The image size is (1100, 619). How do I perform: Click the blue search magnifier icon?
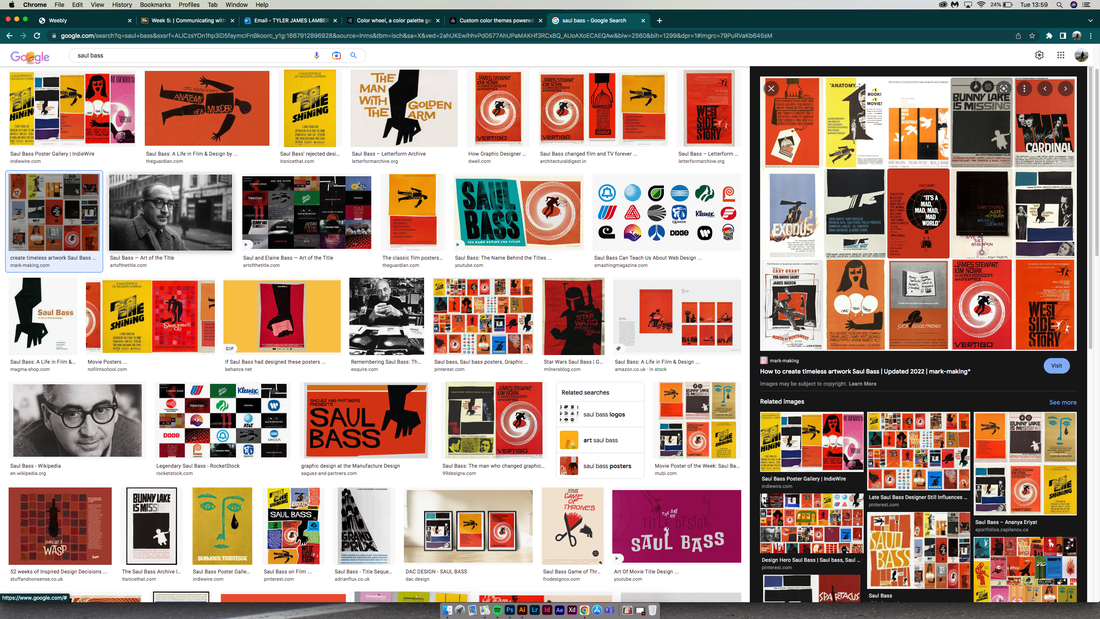pos(354,55)
